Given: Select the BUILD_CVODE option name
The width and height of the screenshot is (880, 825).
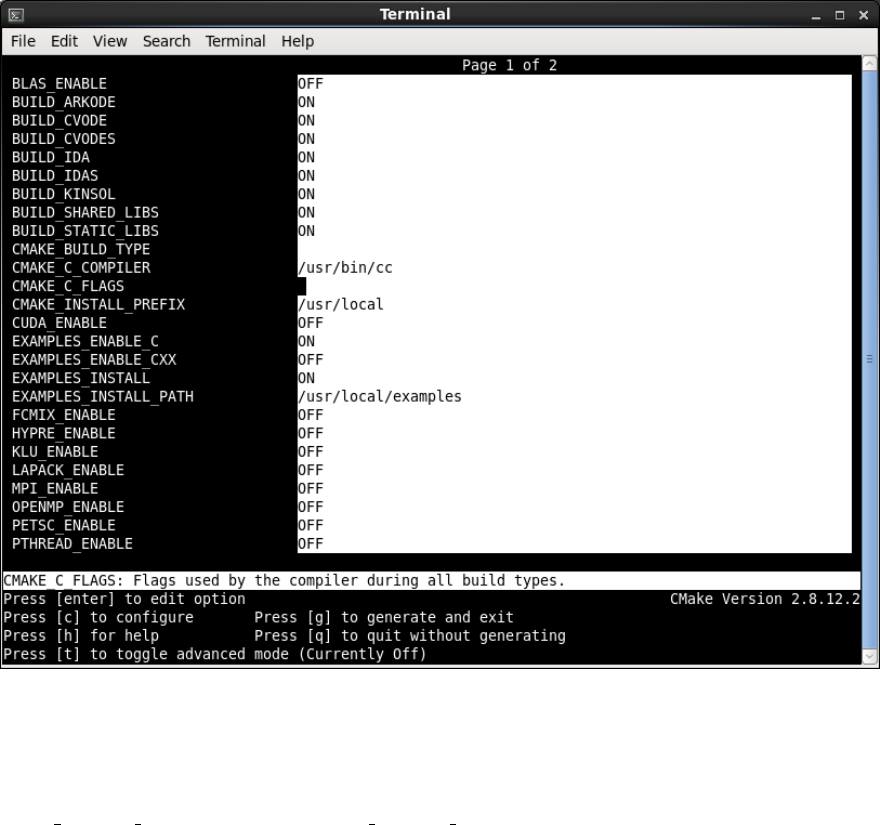Looking at the screenshot, I should [59, 121].
